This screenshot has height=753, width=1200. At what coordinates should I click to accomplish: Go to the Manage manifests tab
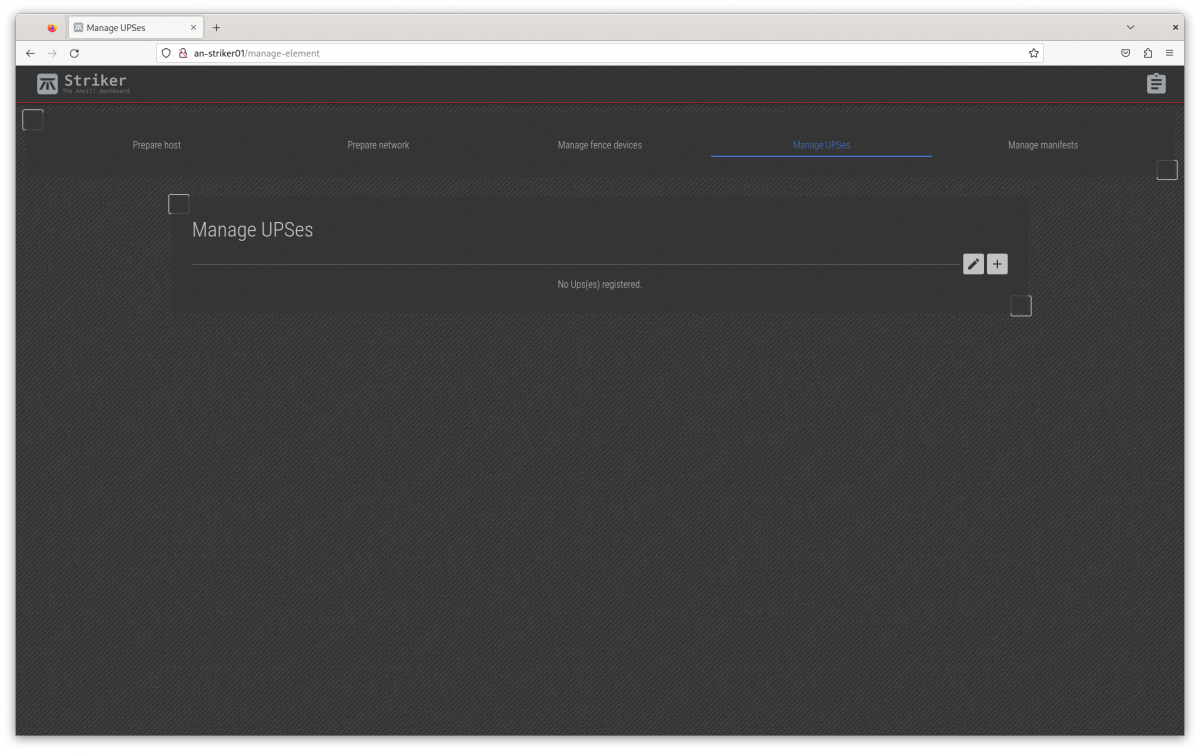pyautogui.click(x=1042, y=145)
